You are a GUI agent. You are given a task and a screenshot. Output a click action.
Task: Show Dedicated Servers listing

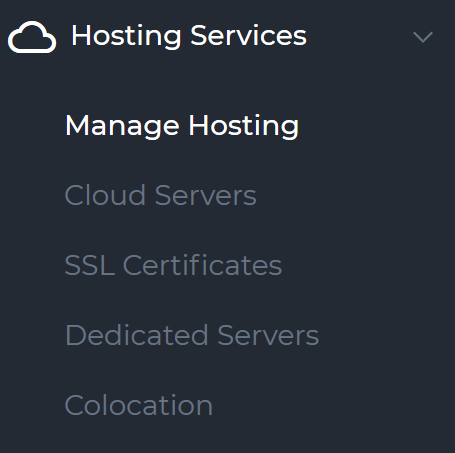192,335
